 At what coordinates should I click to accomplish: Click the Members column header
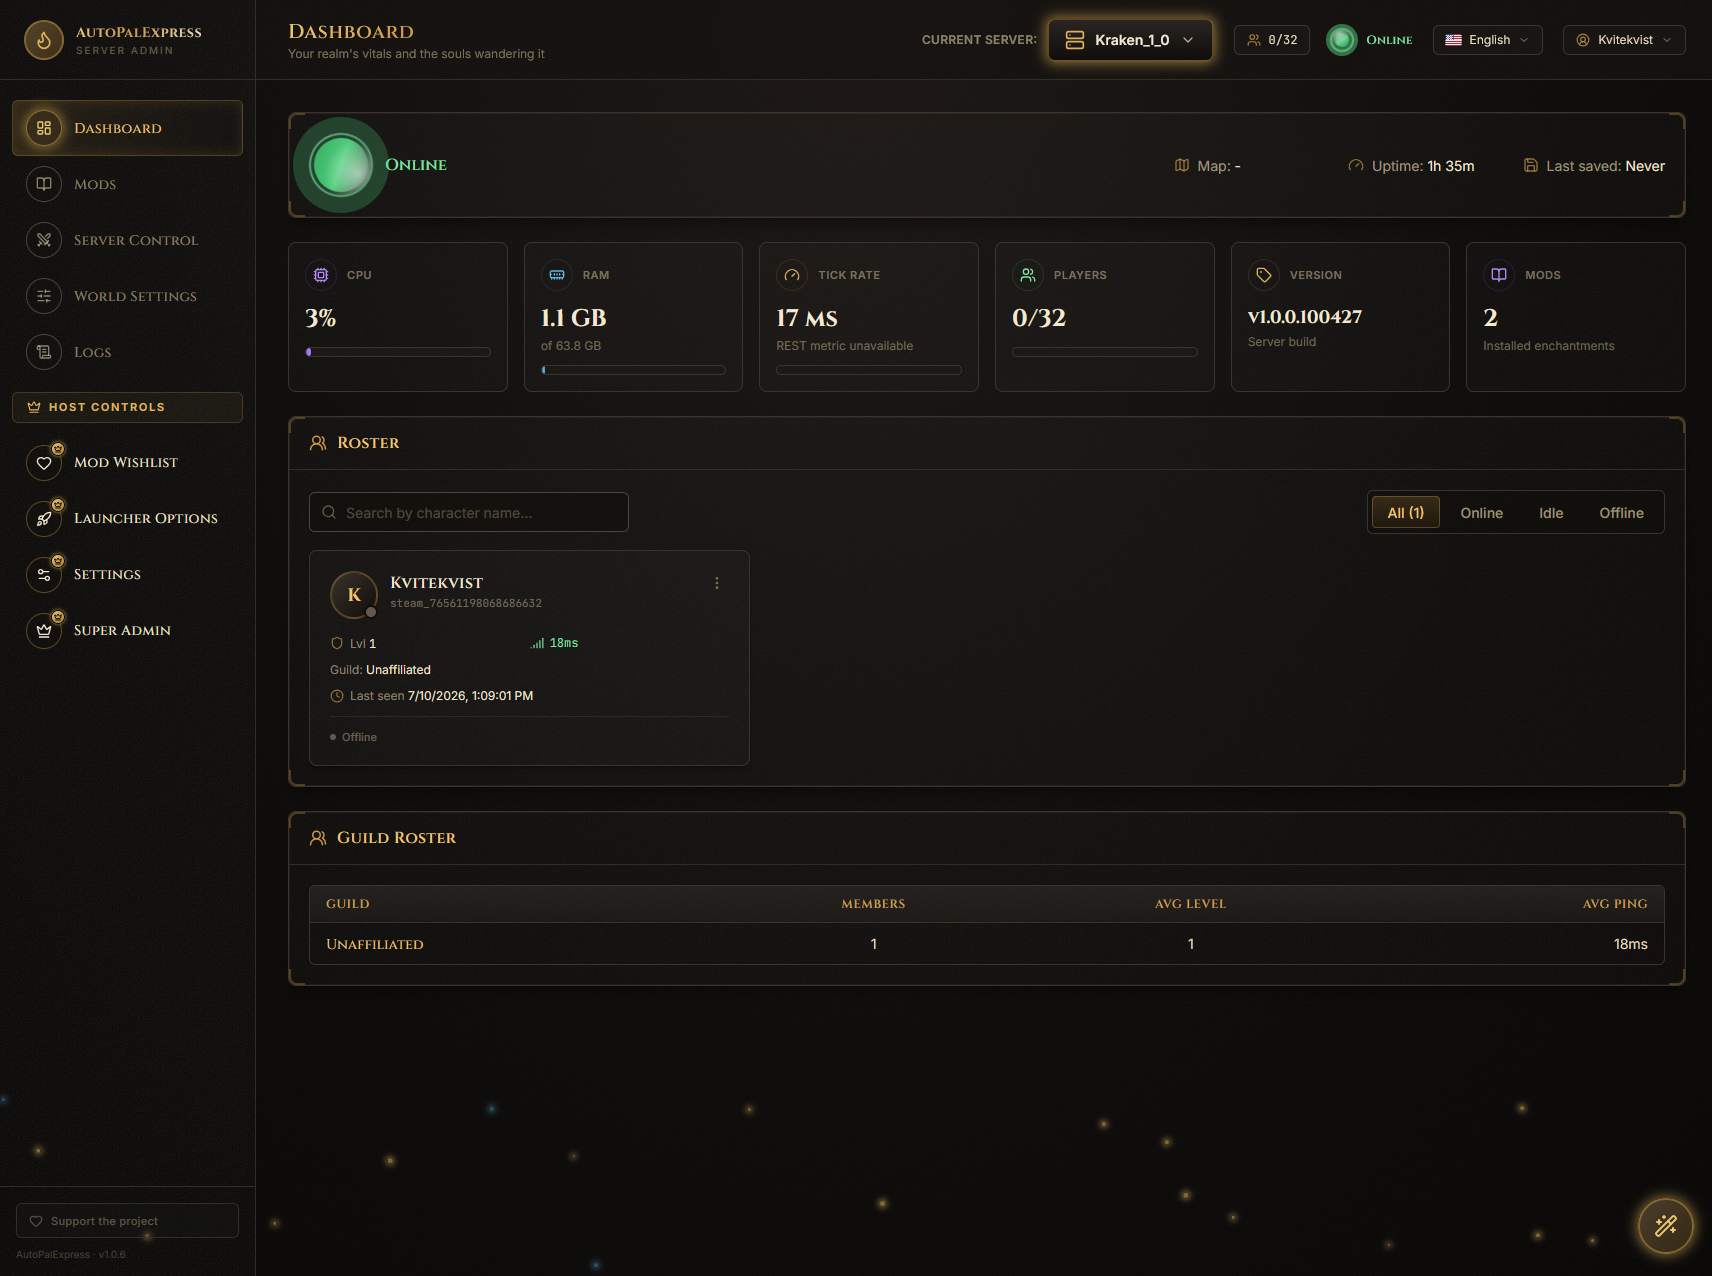873,904
